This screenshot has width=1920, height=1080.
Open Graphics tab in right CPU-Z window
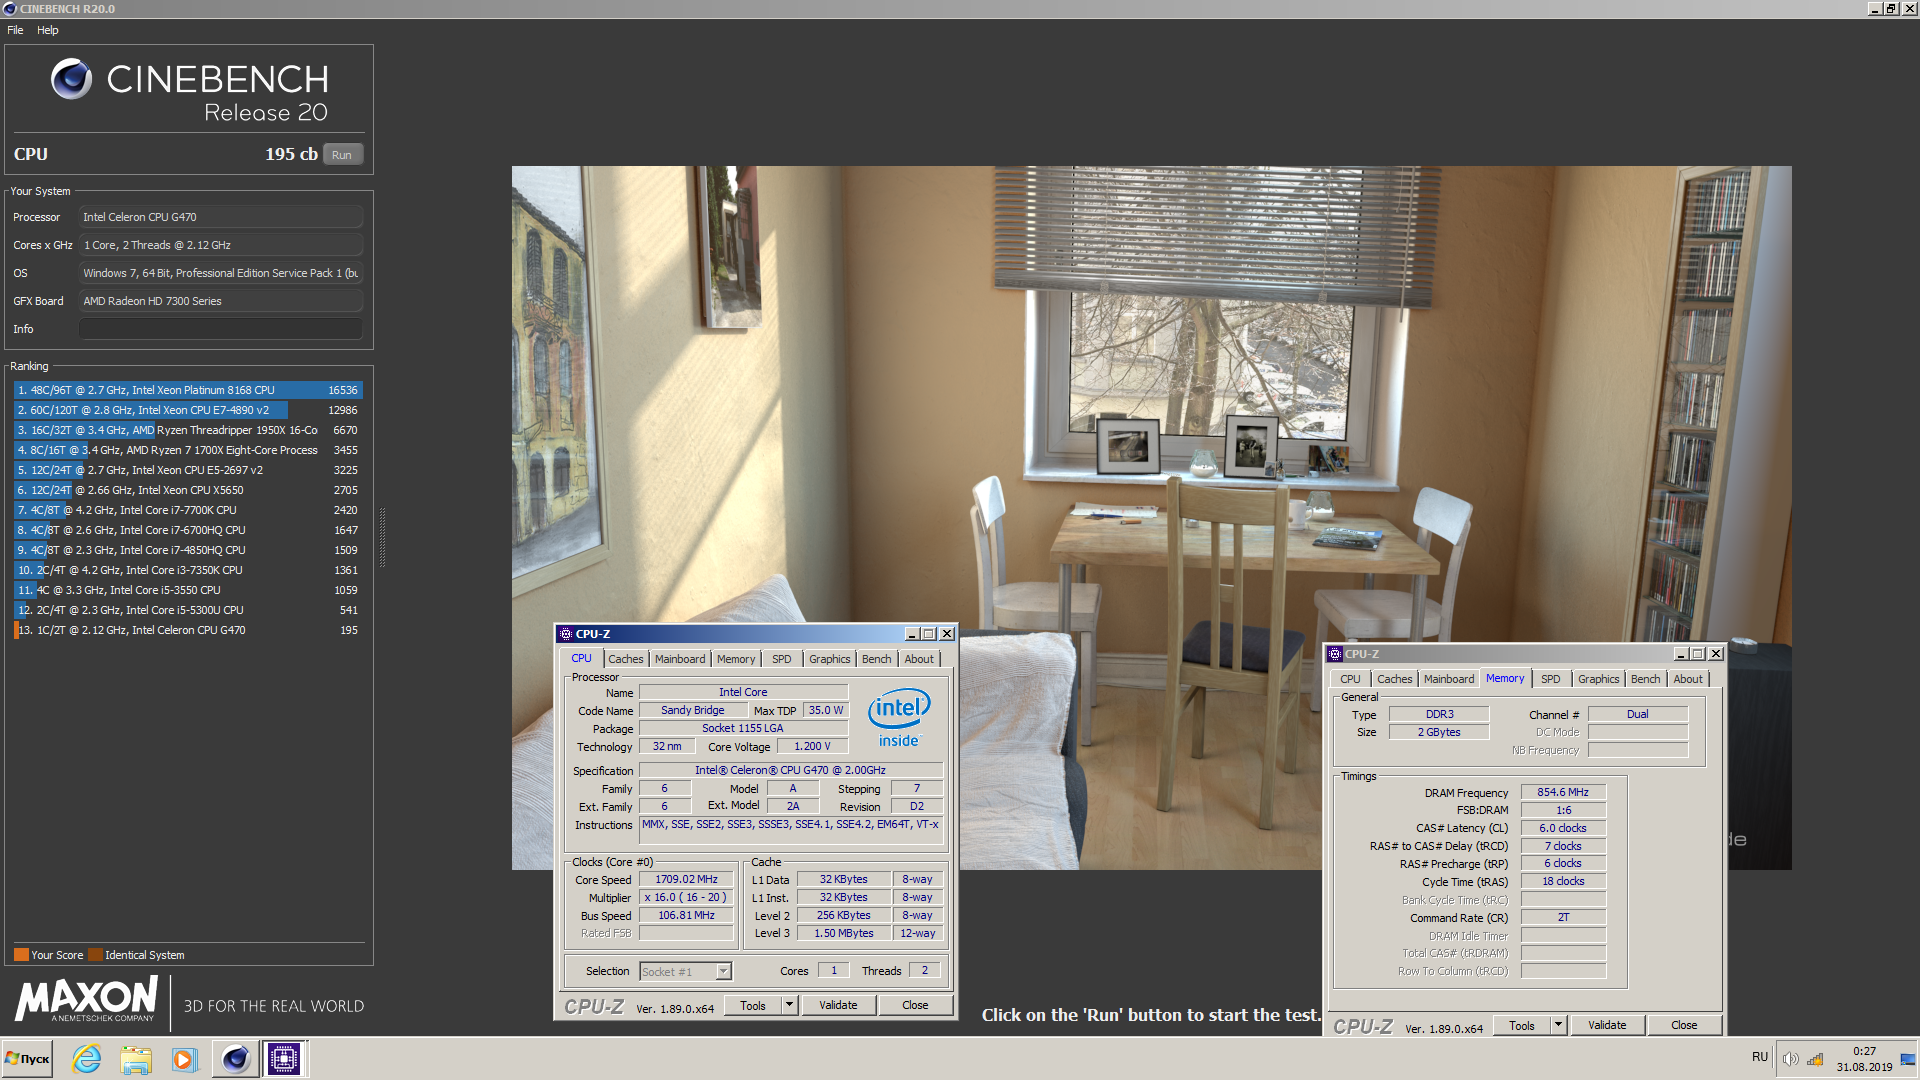click(1599, 679)
